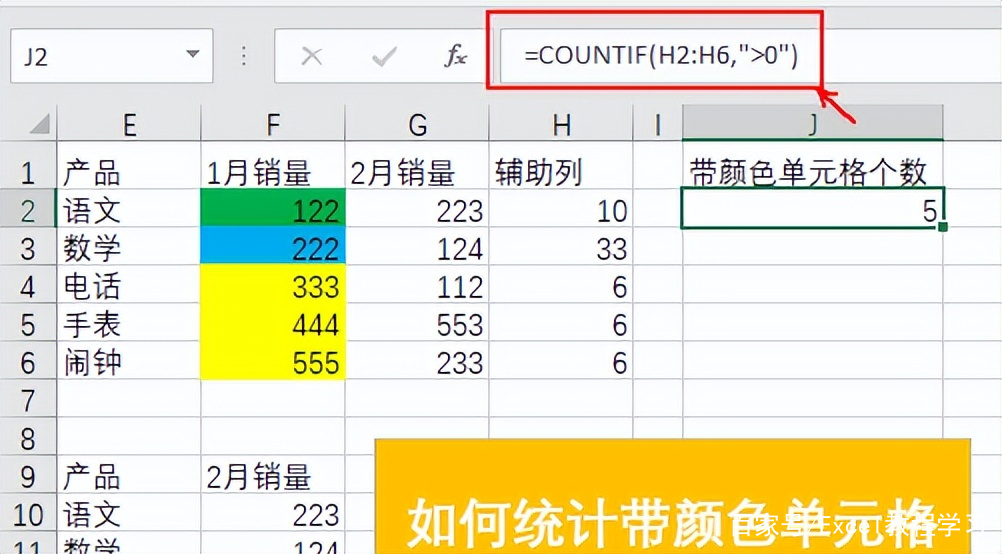The image size is (1002, 554).
Task: Click helper column cell with value 10
Action: point(561,208)
